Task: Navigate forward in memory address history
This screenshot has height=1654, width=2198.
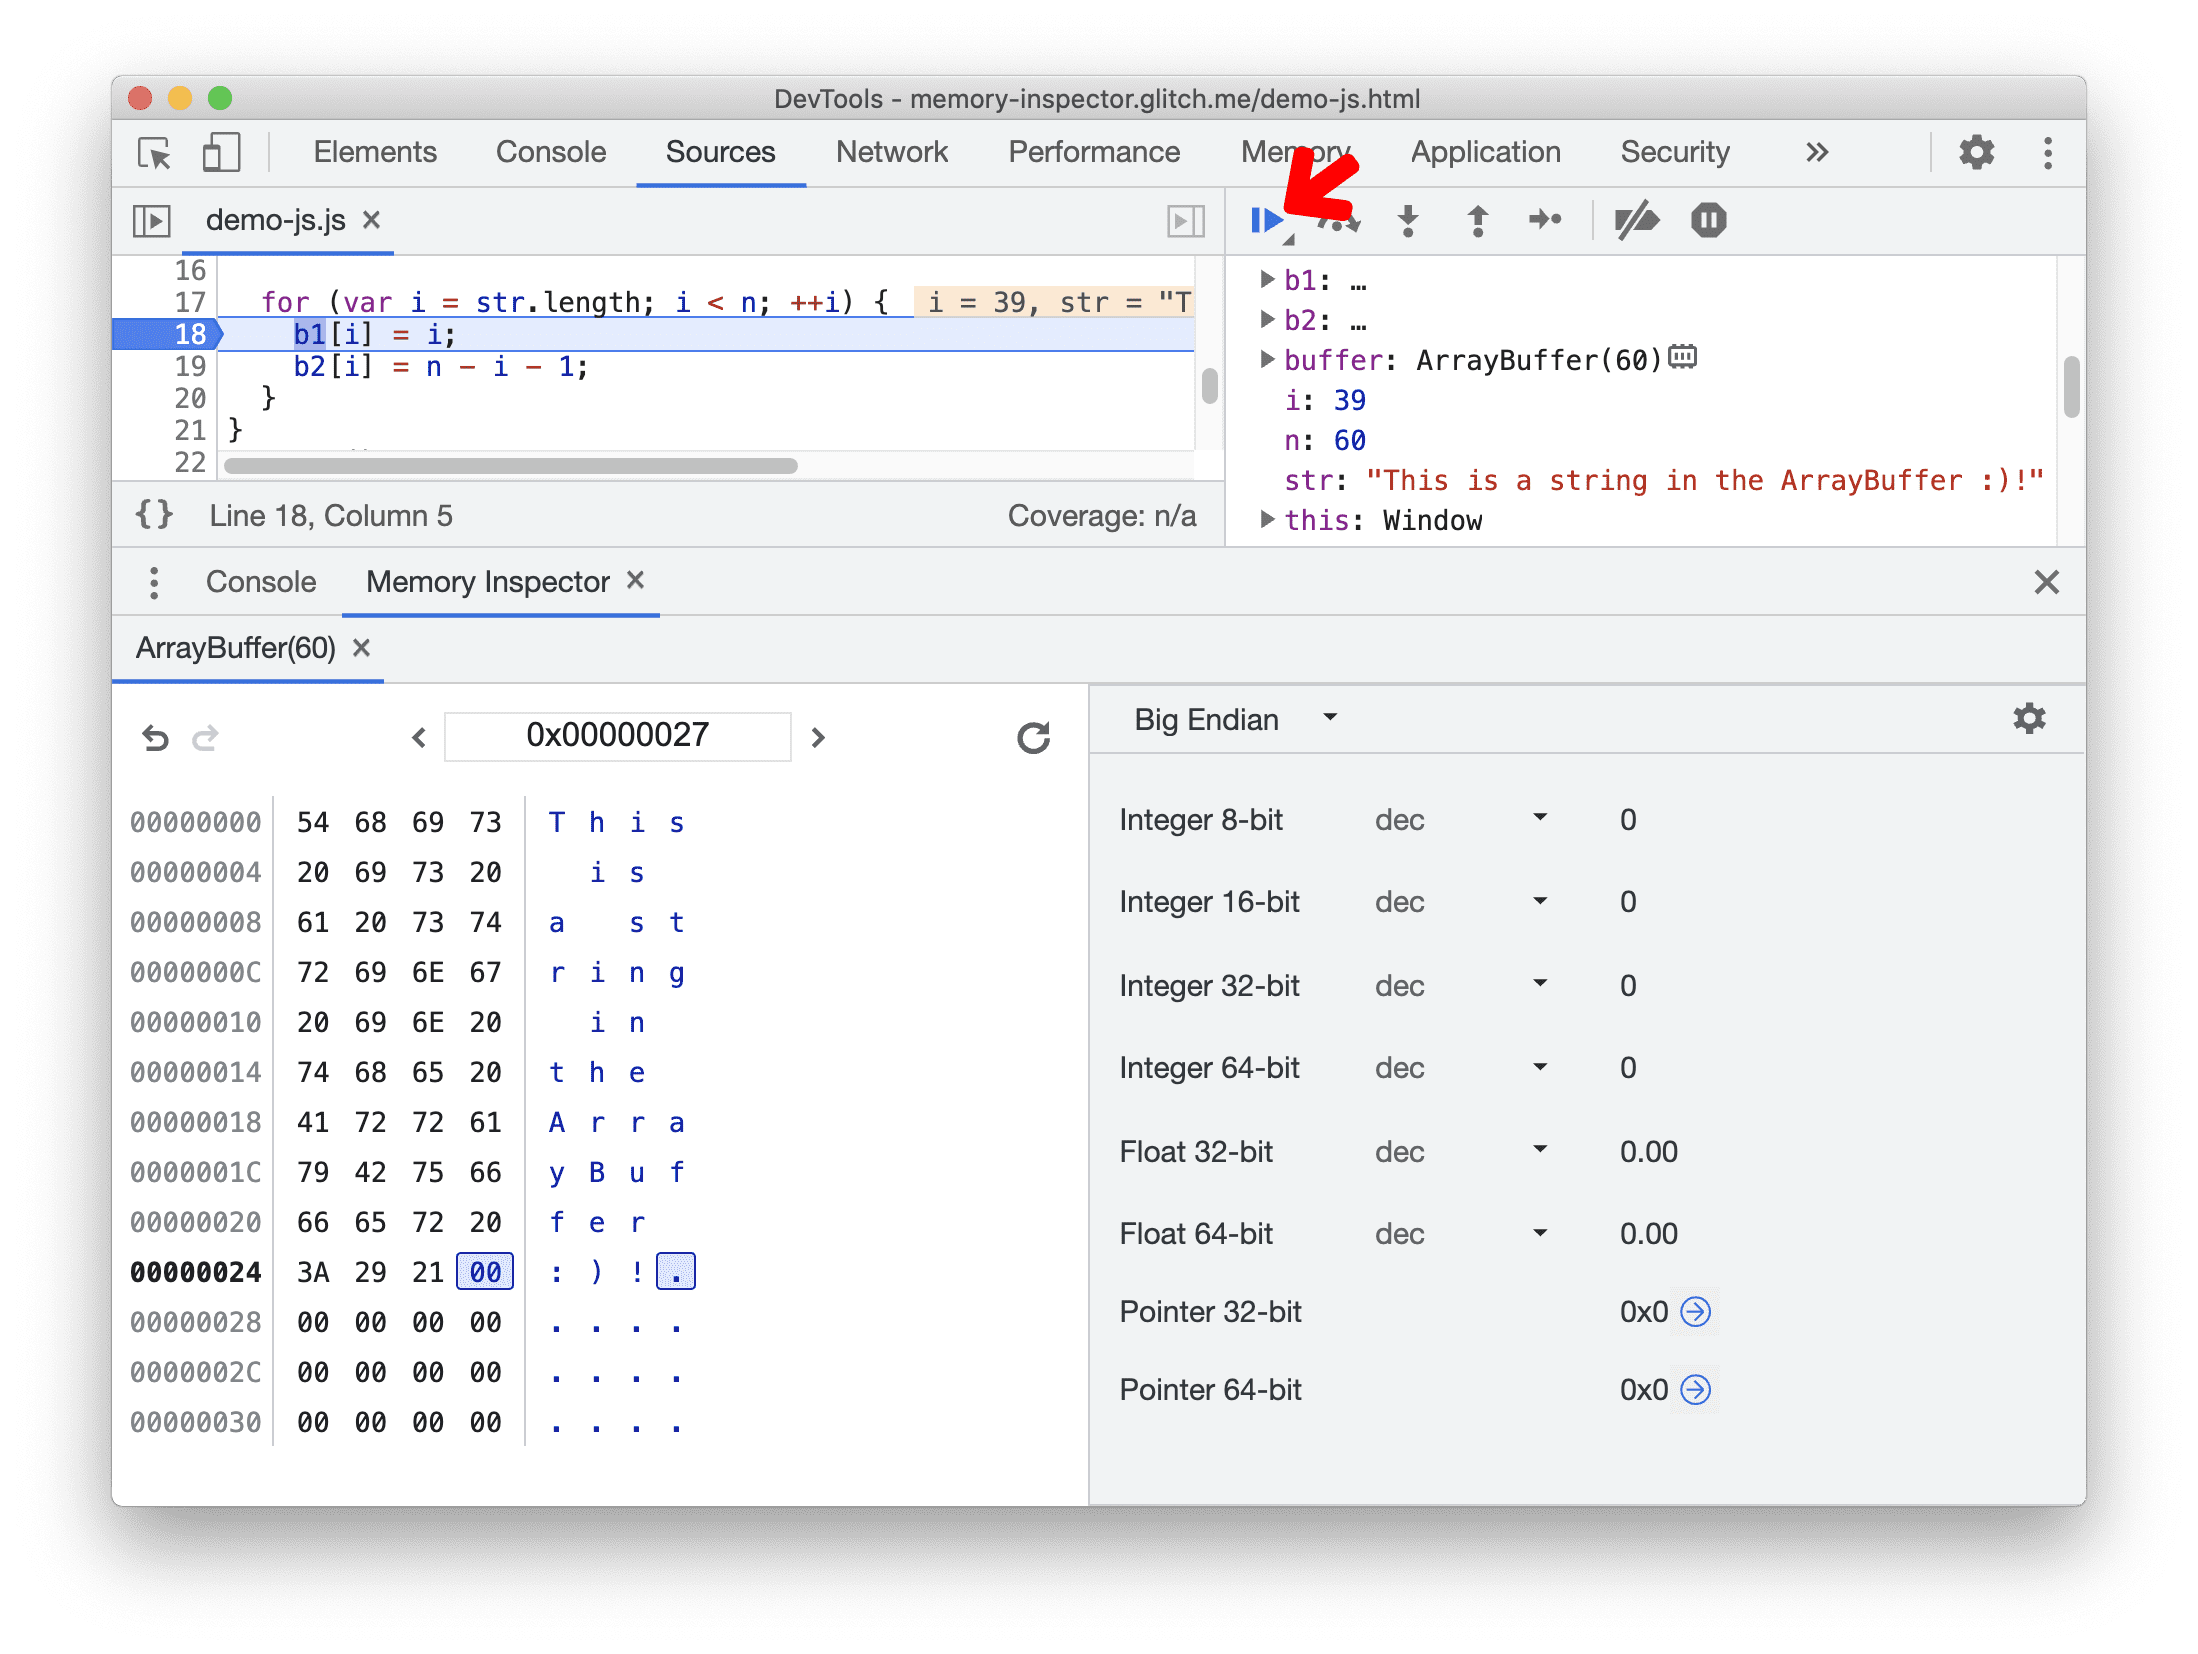Action: (x=205, y=735)
